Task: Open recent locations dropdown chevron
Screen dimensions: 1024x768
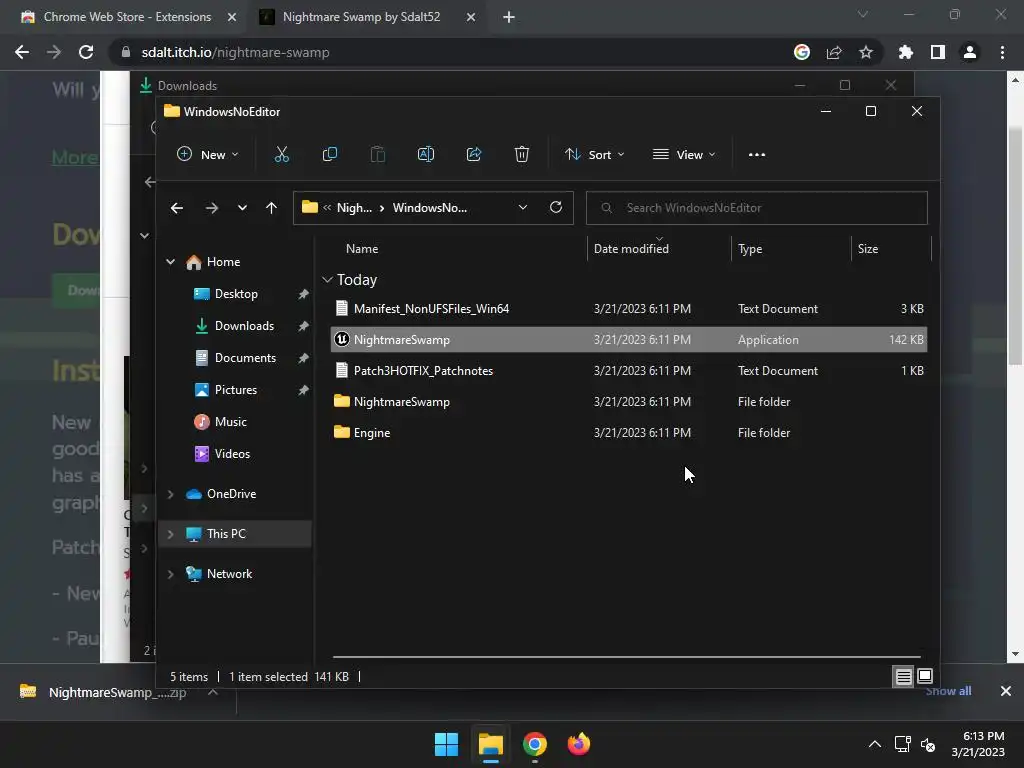Action: (x=242, y=208)
